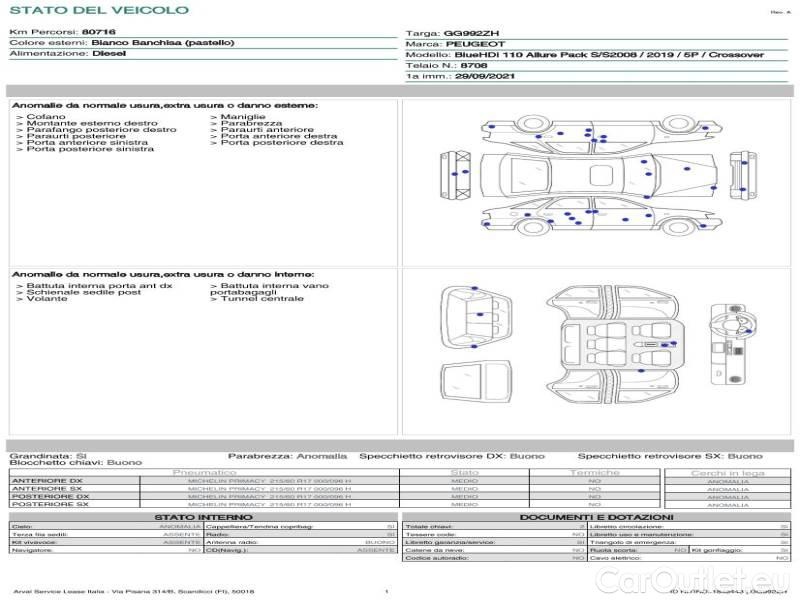This screenshot has height=600, width=800.
Task: Click the 'Termiche' column header
Action: [x=595, y=472]
